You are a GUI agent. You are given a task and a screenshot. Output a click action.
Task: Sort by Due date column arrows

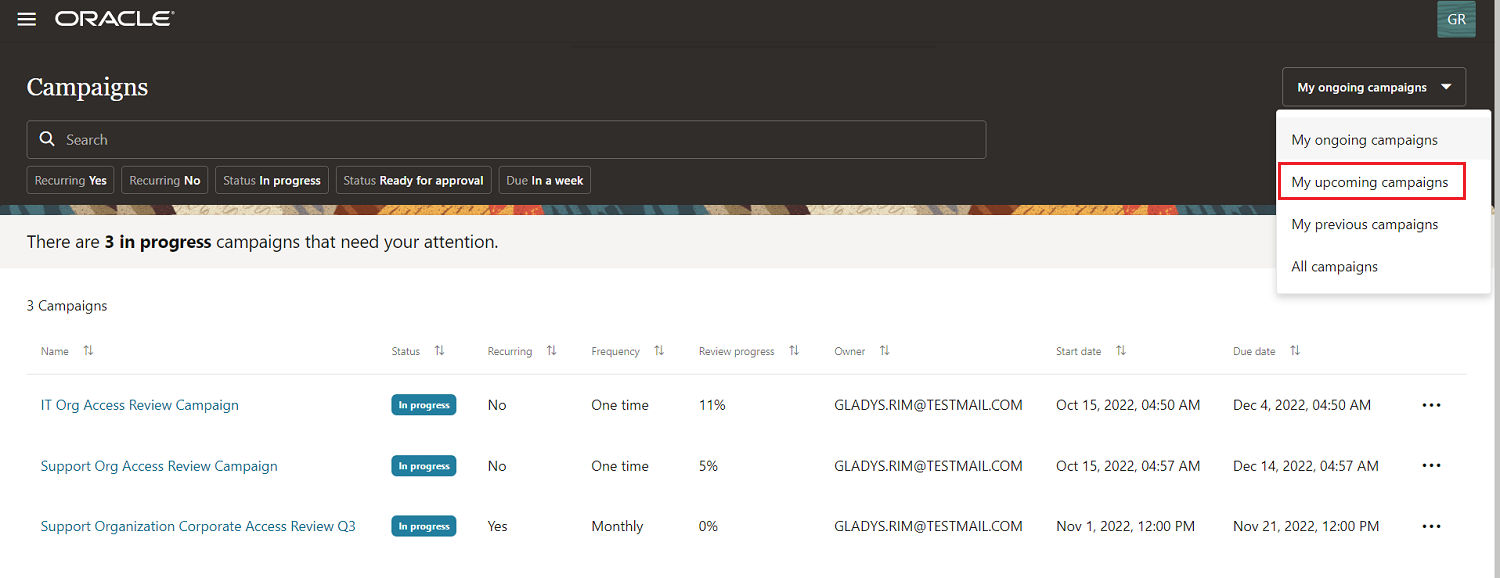[1295, 351]
